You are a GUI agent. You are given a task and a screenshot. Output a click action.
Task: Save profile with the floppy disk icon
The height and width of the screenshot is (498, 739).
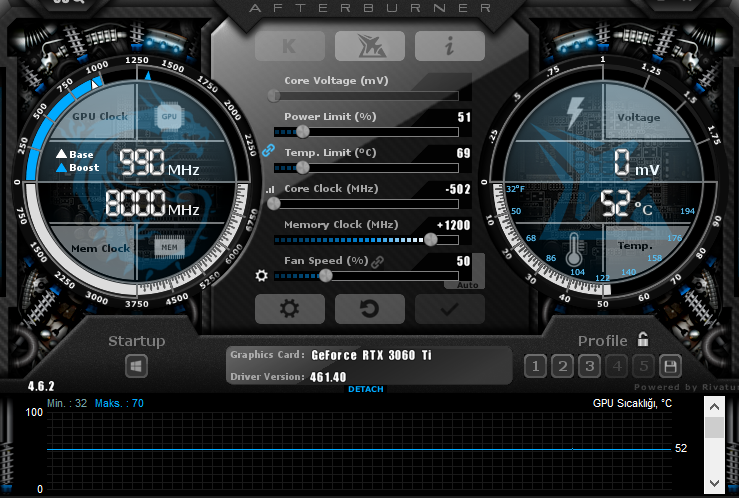tap(670, 366)
